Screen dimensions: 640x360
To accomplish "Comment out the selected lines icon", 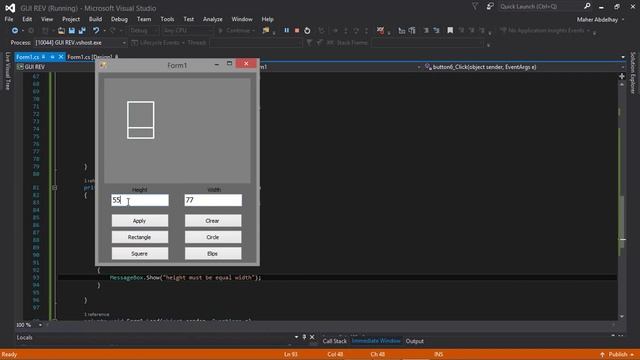I will click(426, 31).
